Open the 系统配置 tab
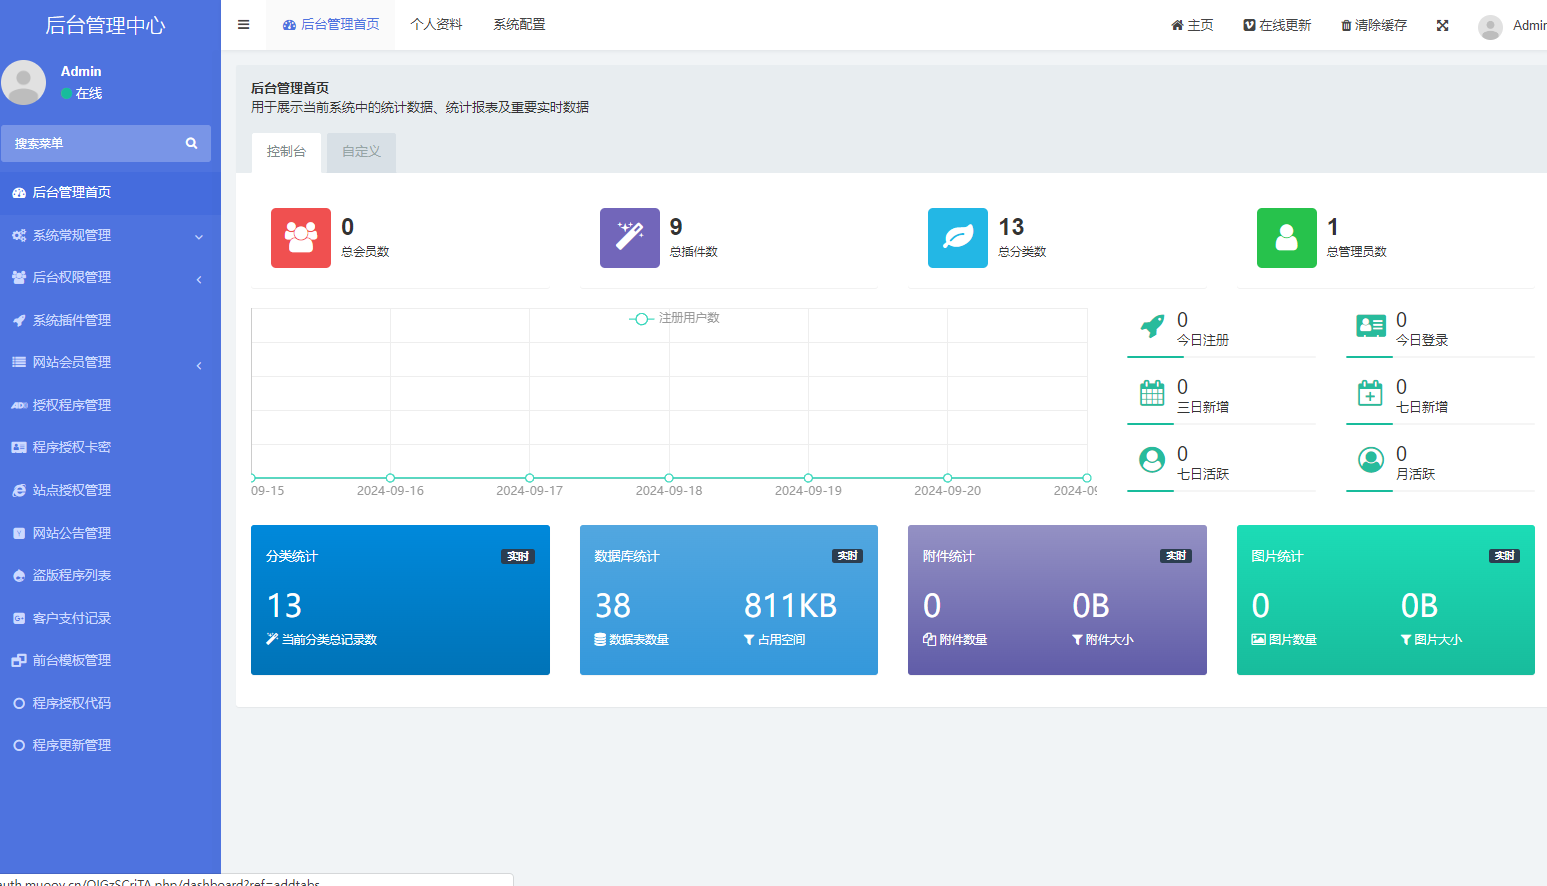The height and width of the screenshot is (886, 1547). pyautogui.click(x=519, y=25)
